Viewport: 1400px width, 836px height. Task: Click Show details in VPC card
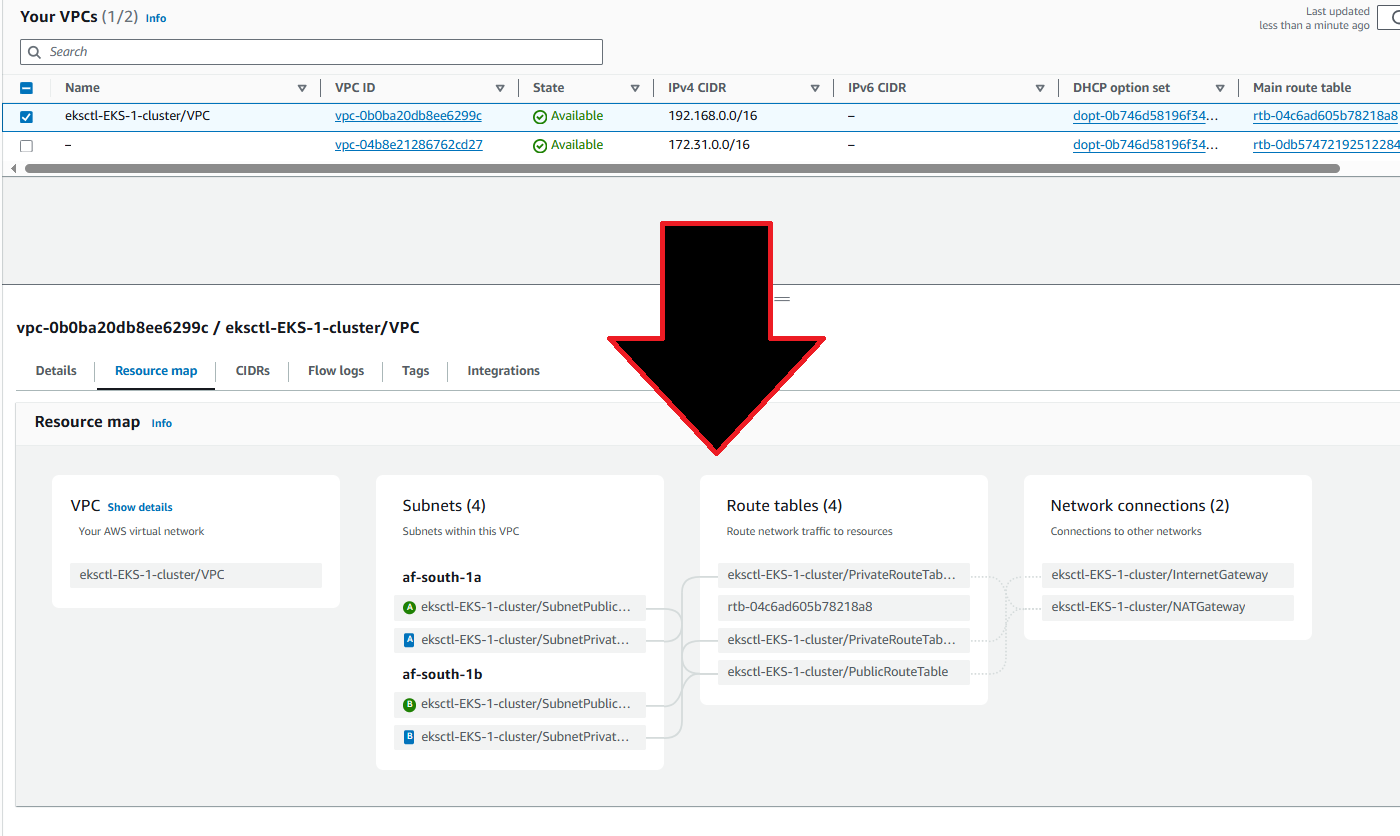pyautogui.click(x=140, y=507)
